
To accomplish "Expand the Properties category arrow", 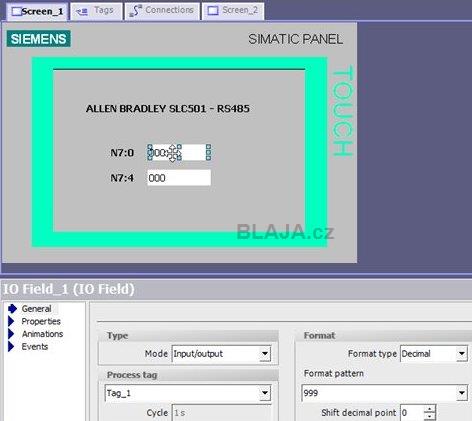I will (x=11, y=321).
